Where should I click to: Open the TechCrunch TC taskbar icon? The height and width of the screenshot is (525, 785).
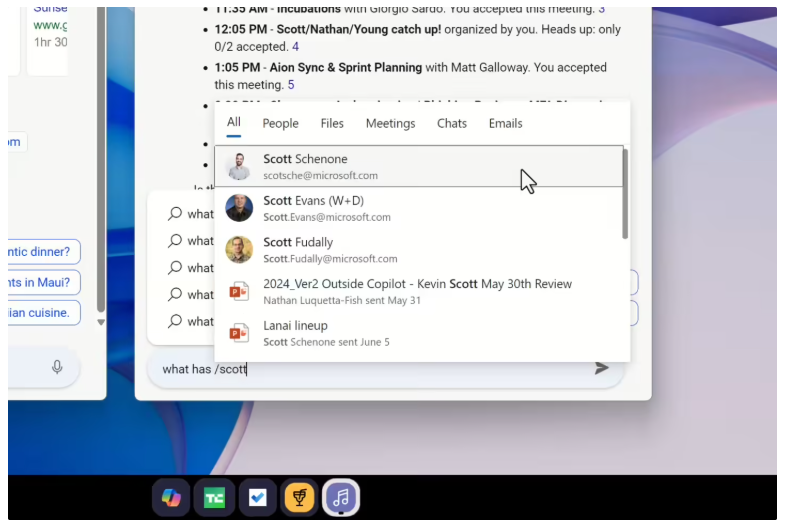point(214,497)
